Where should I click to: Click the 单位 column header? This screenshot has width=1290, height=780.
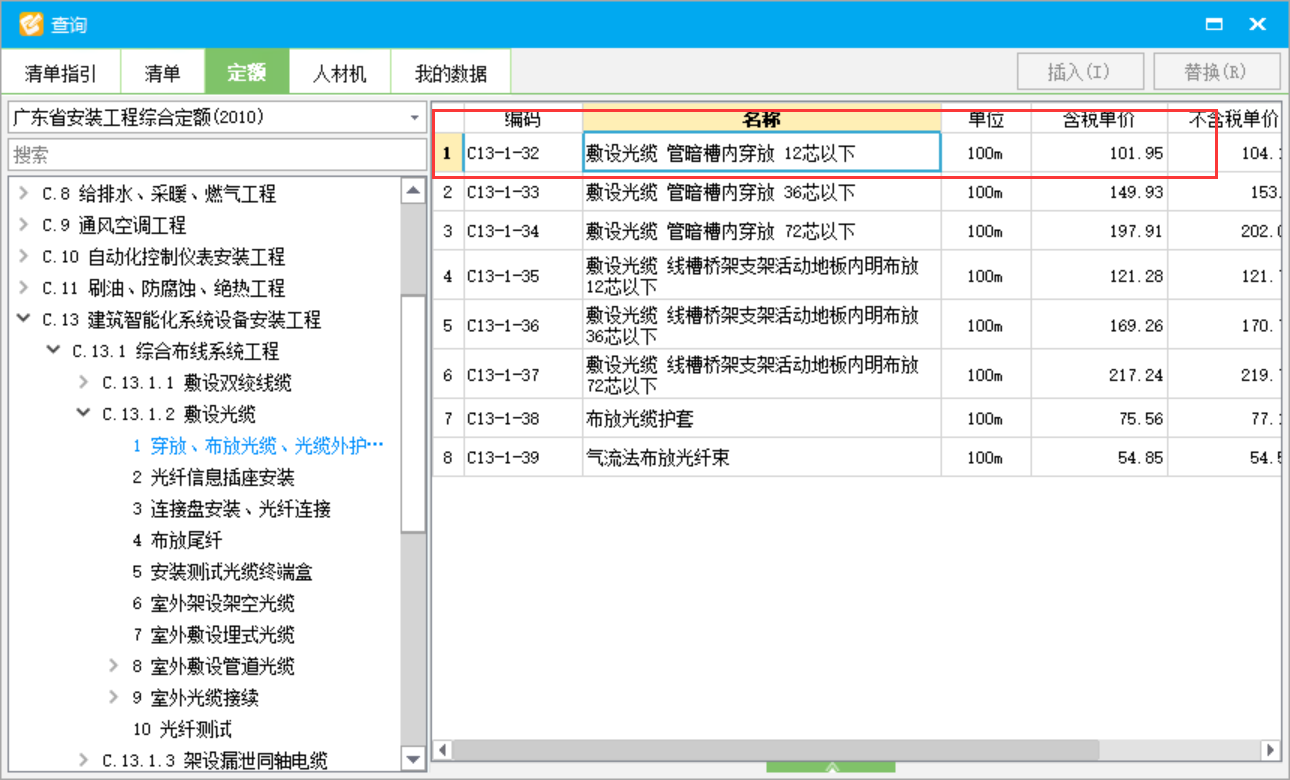click(x=986, y=120)
